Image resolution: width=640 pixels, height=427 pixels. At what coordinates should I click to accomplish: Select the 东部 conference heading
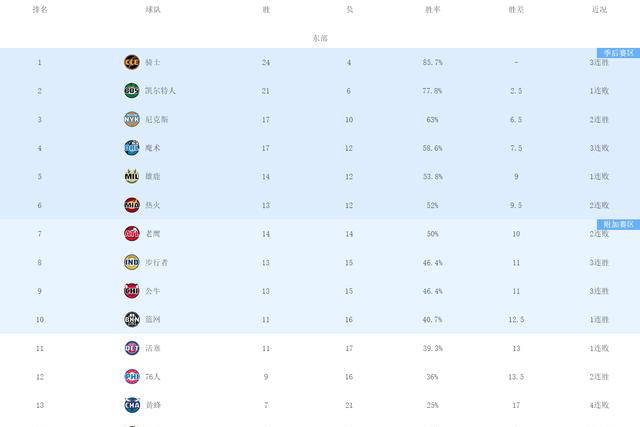[319, 38]
